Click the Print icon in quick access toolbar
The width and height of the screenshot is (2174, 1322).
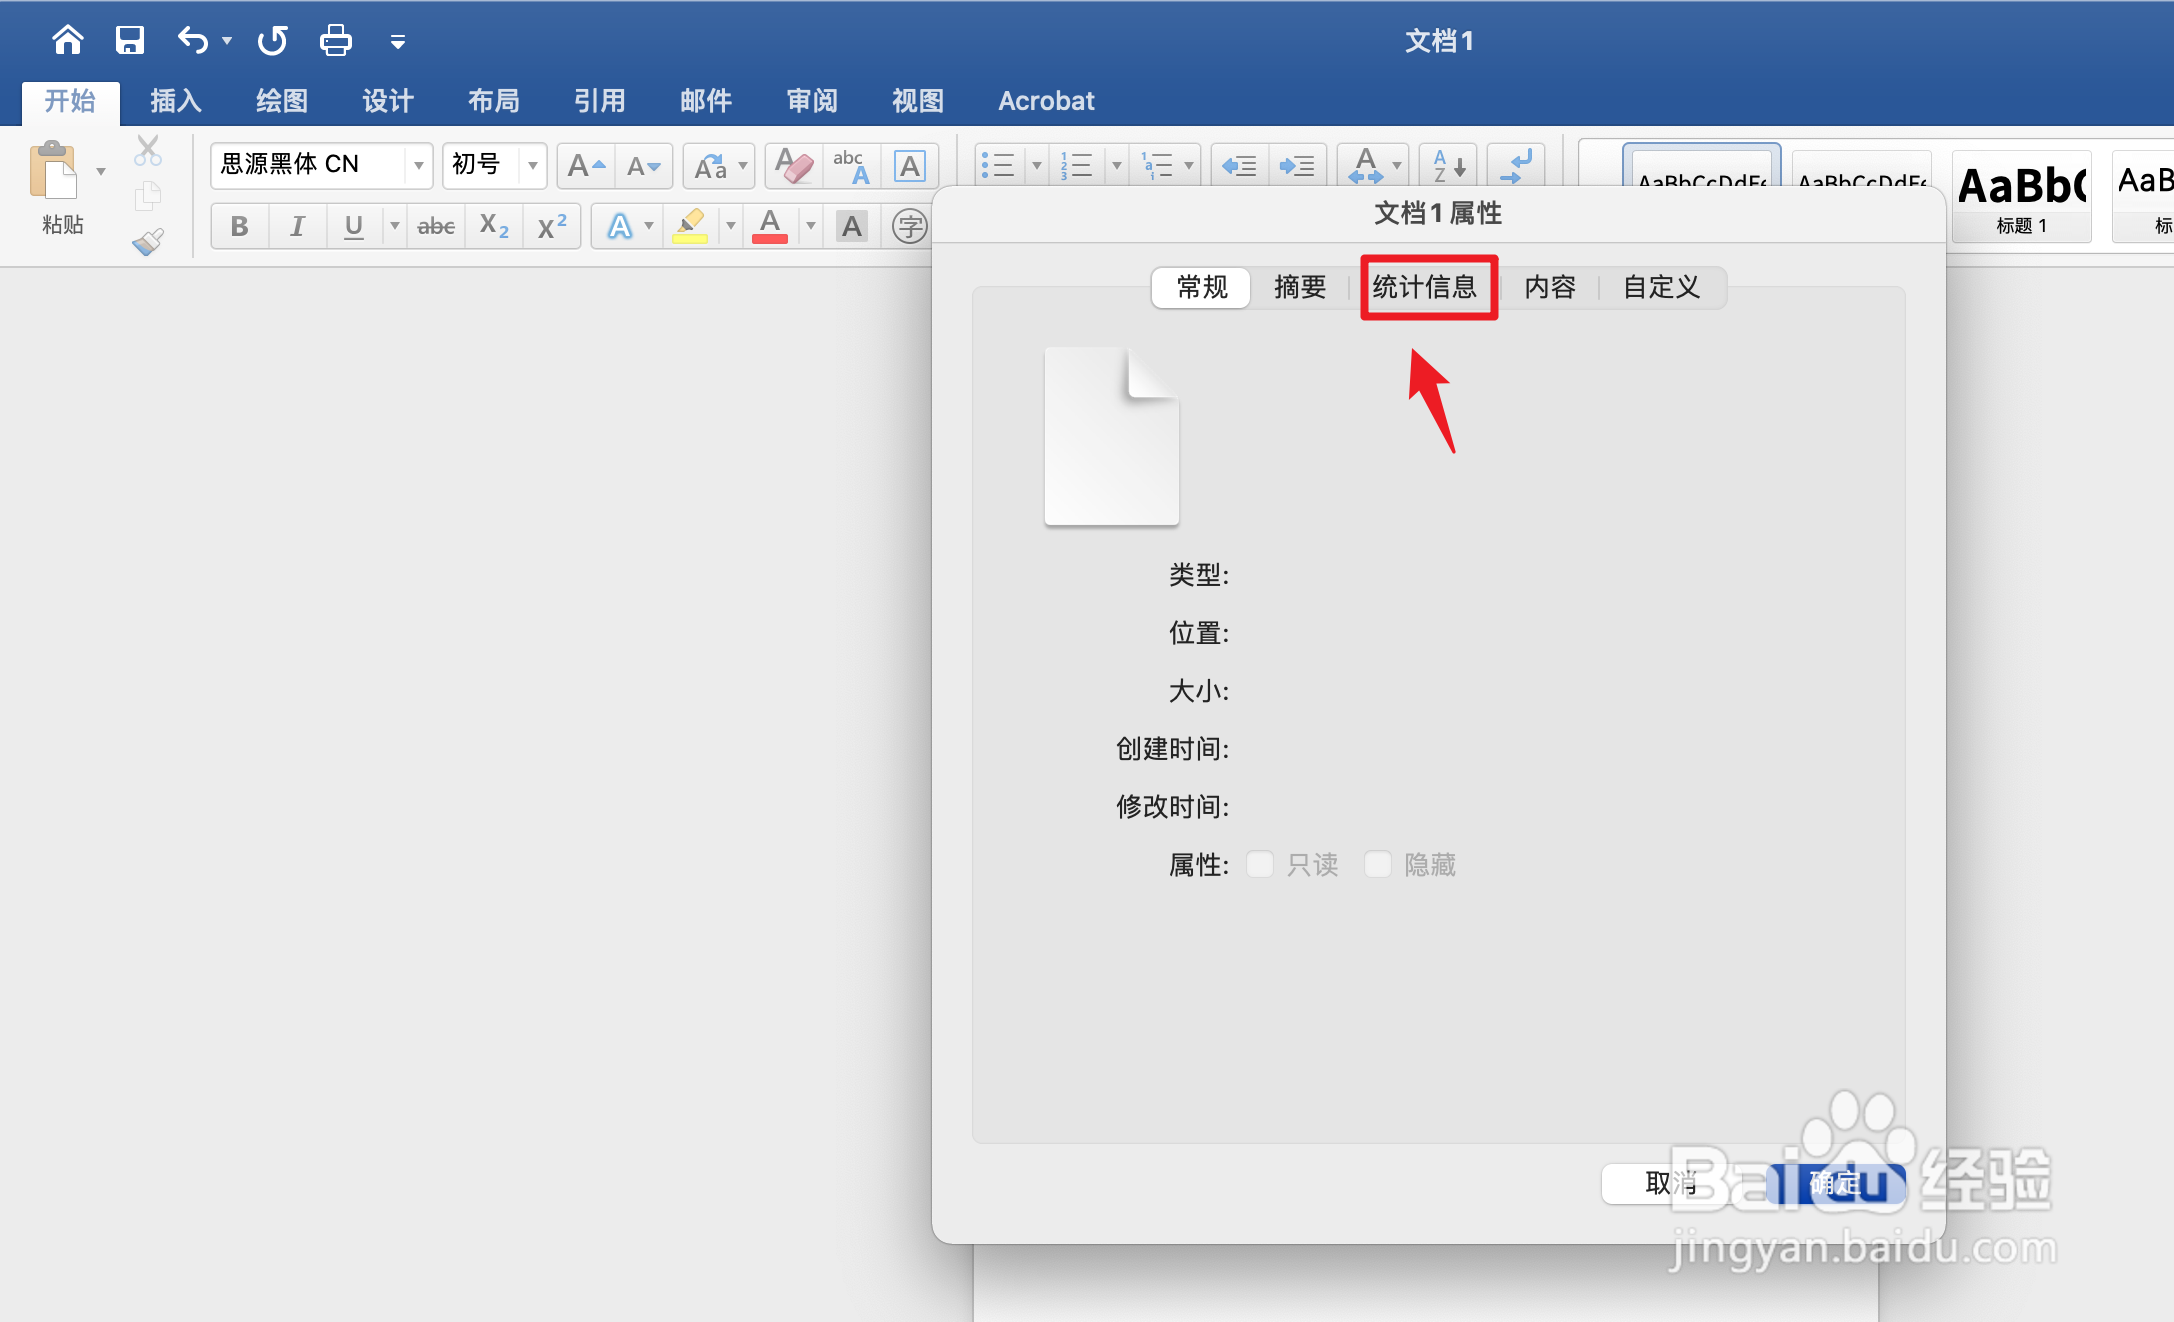tap(335, 40)
